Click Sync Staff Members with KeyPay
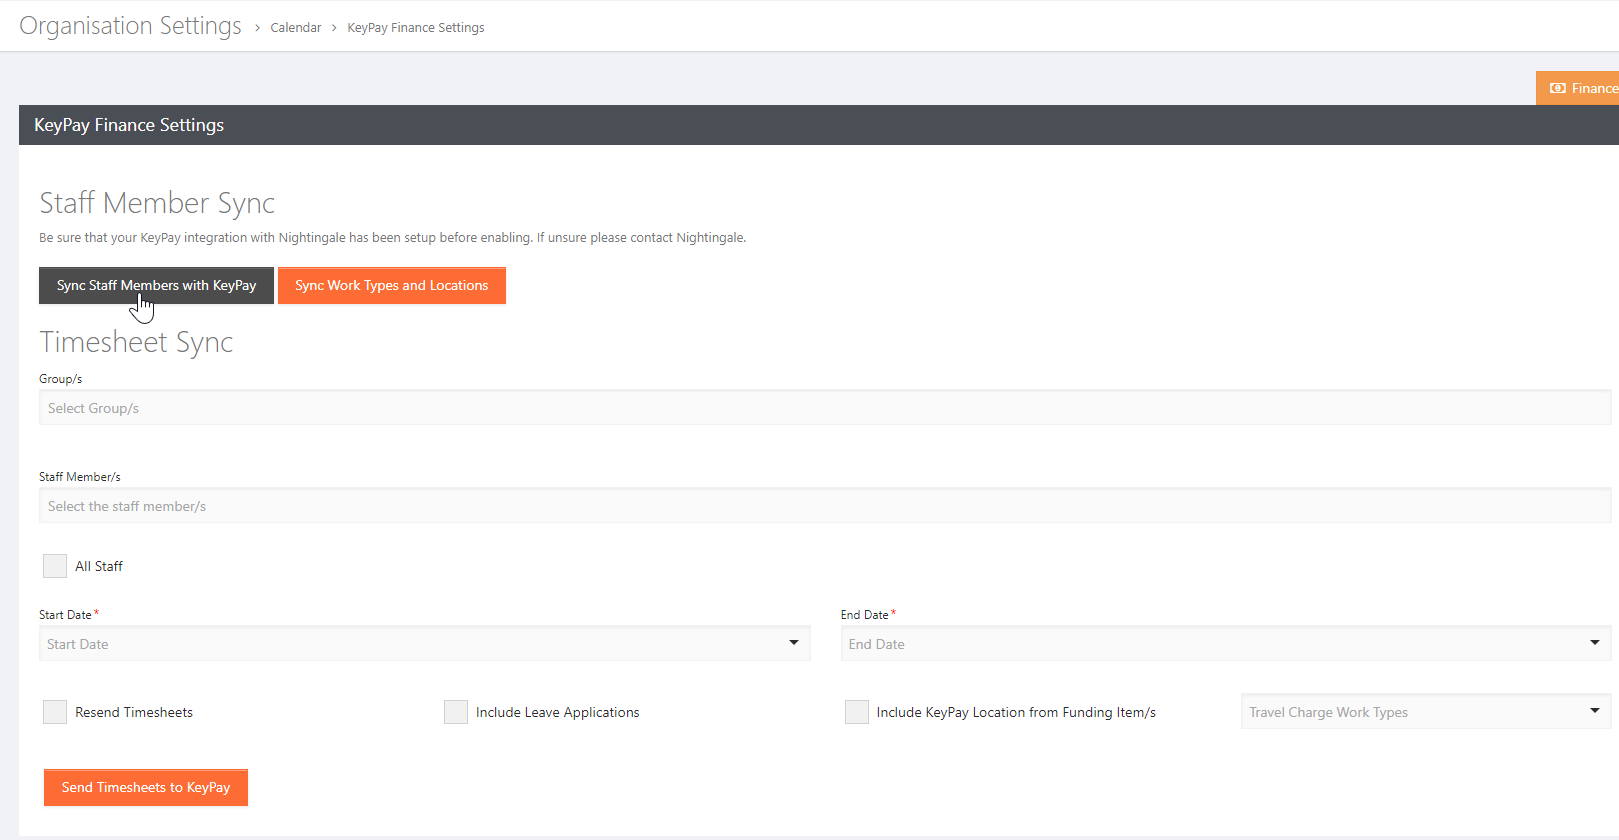1619x840 pixels. [x=156, y=285]
